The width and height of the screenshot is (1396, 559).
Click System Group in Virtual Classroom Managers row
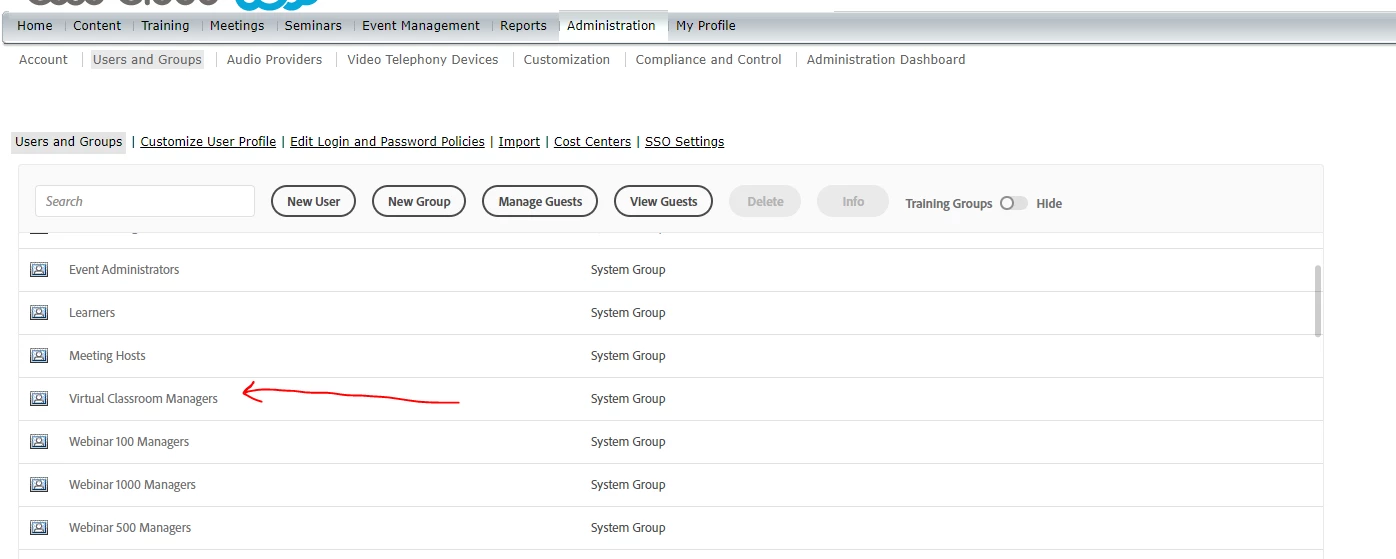click(628, 399)
